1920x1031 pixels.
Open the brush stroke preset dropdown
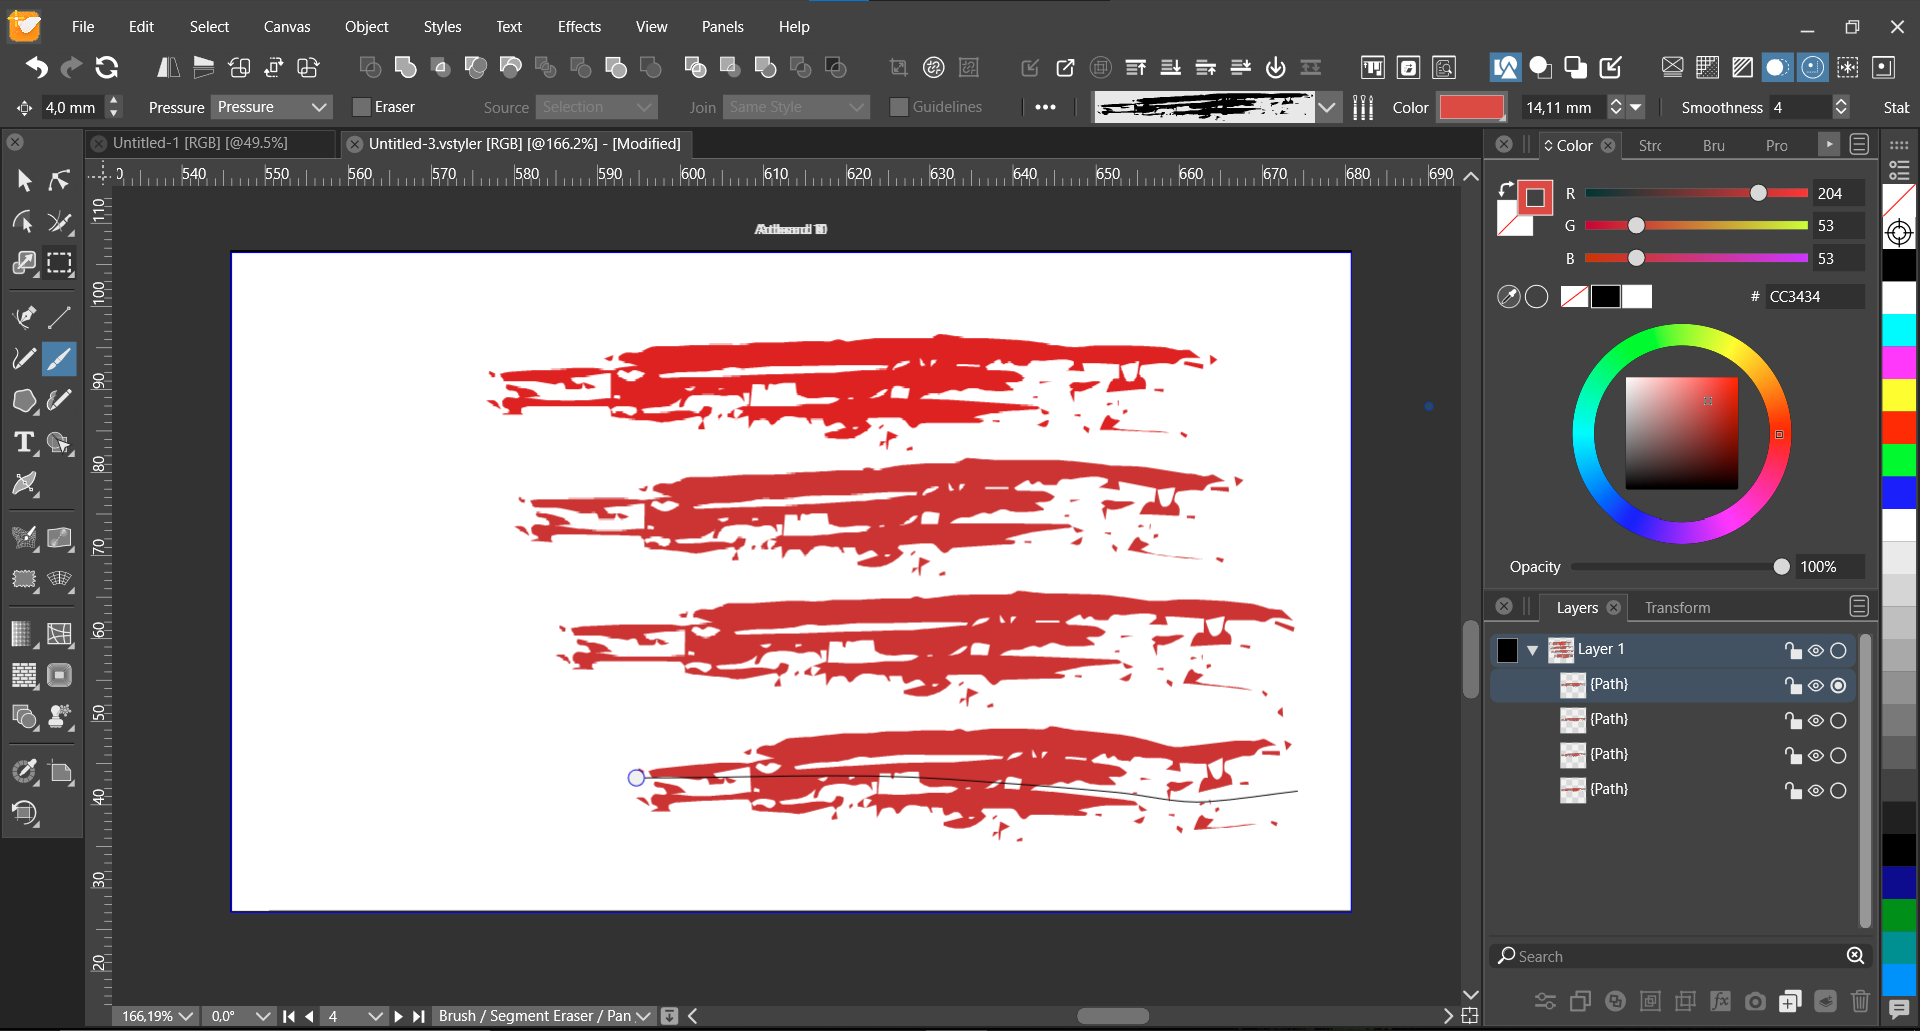[x=1327, y=107]
